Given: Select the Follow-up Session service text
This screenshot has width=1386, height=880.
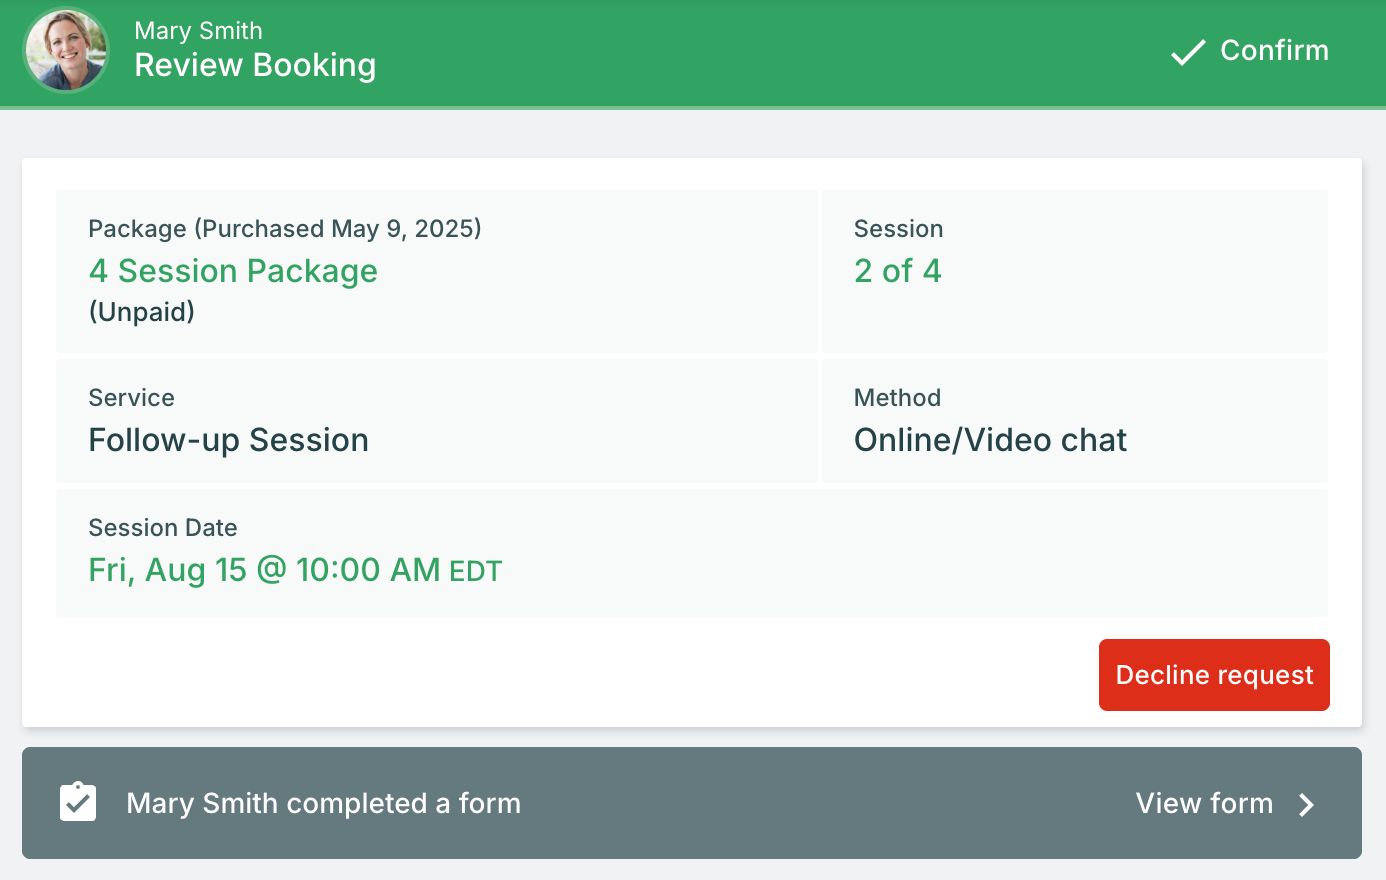Looking at the screenshot, I should 228,440.
